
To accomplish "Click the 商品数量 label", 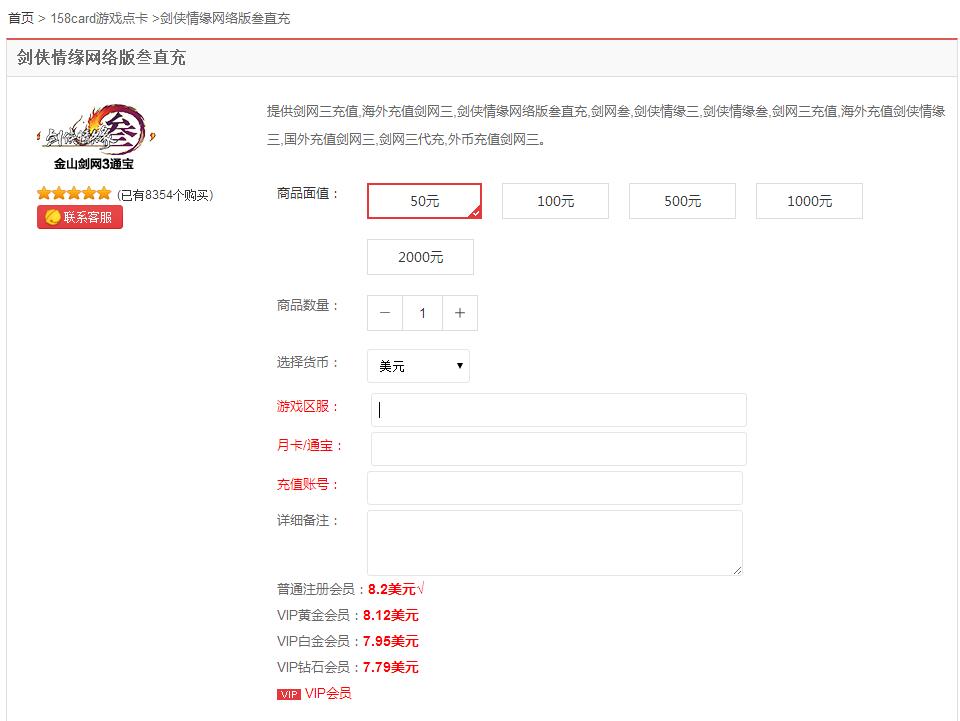I will pyautogui.click(x=307, y=305).
